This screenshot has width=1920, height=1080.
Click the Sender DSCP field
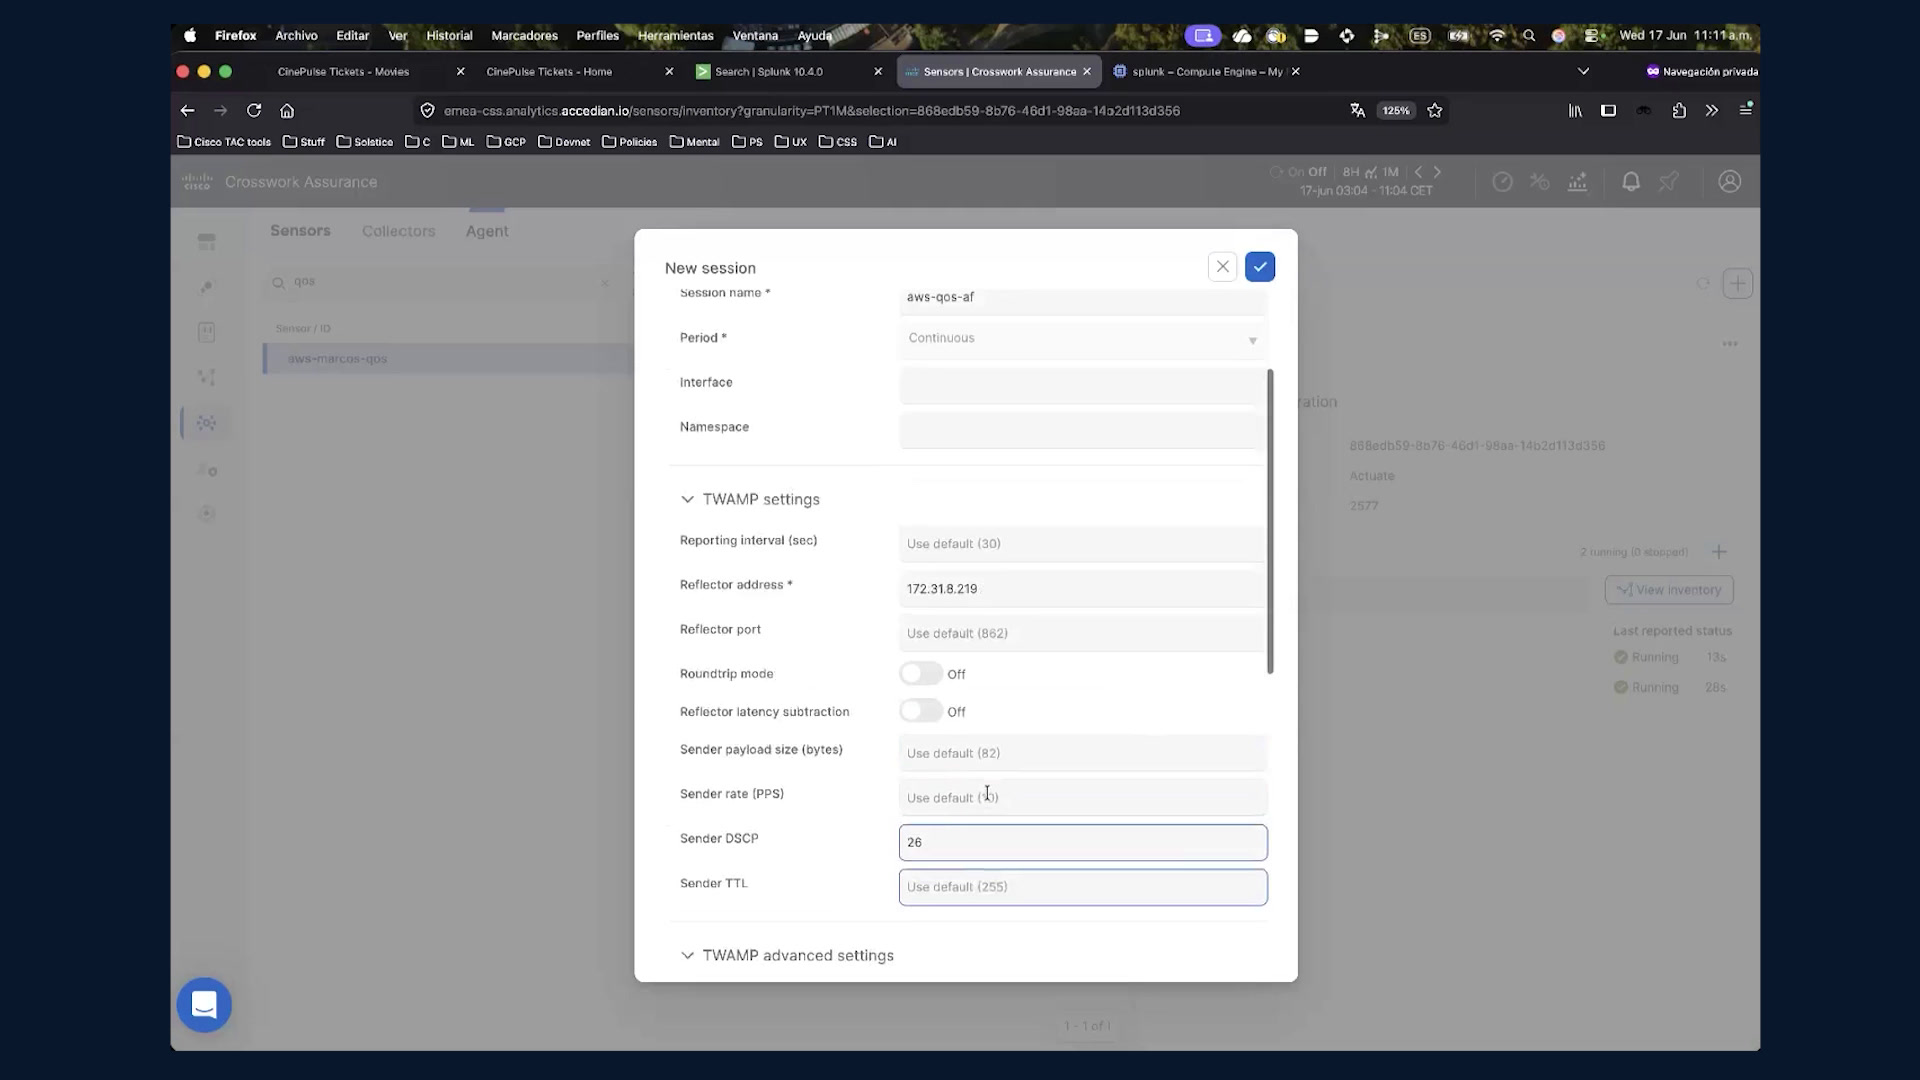1083,842
